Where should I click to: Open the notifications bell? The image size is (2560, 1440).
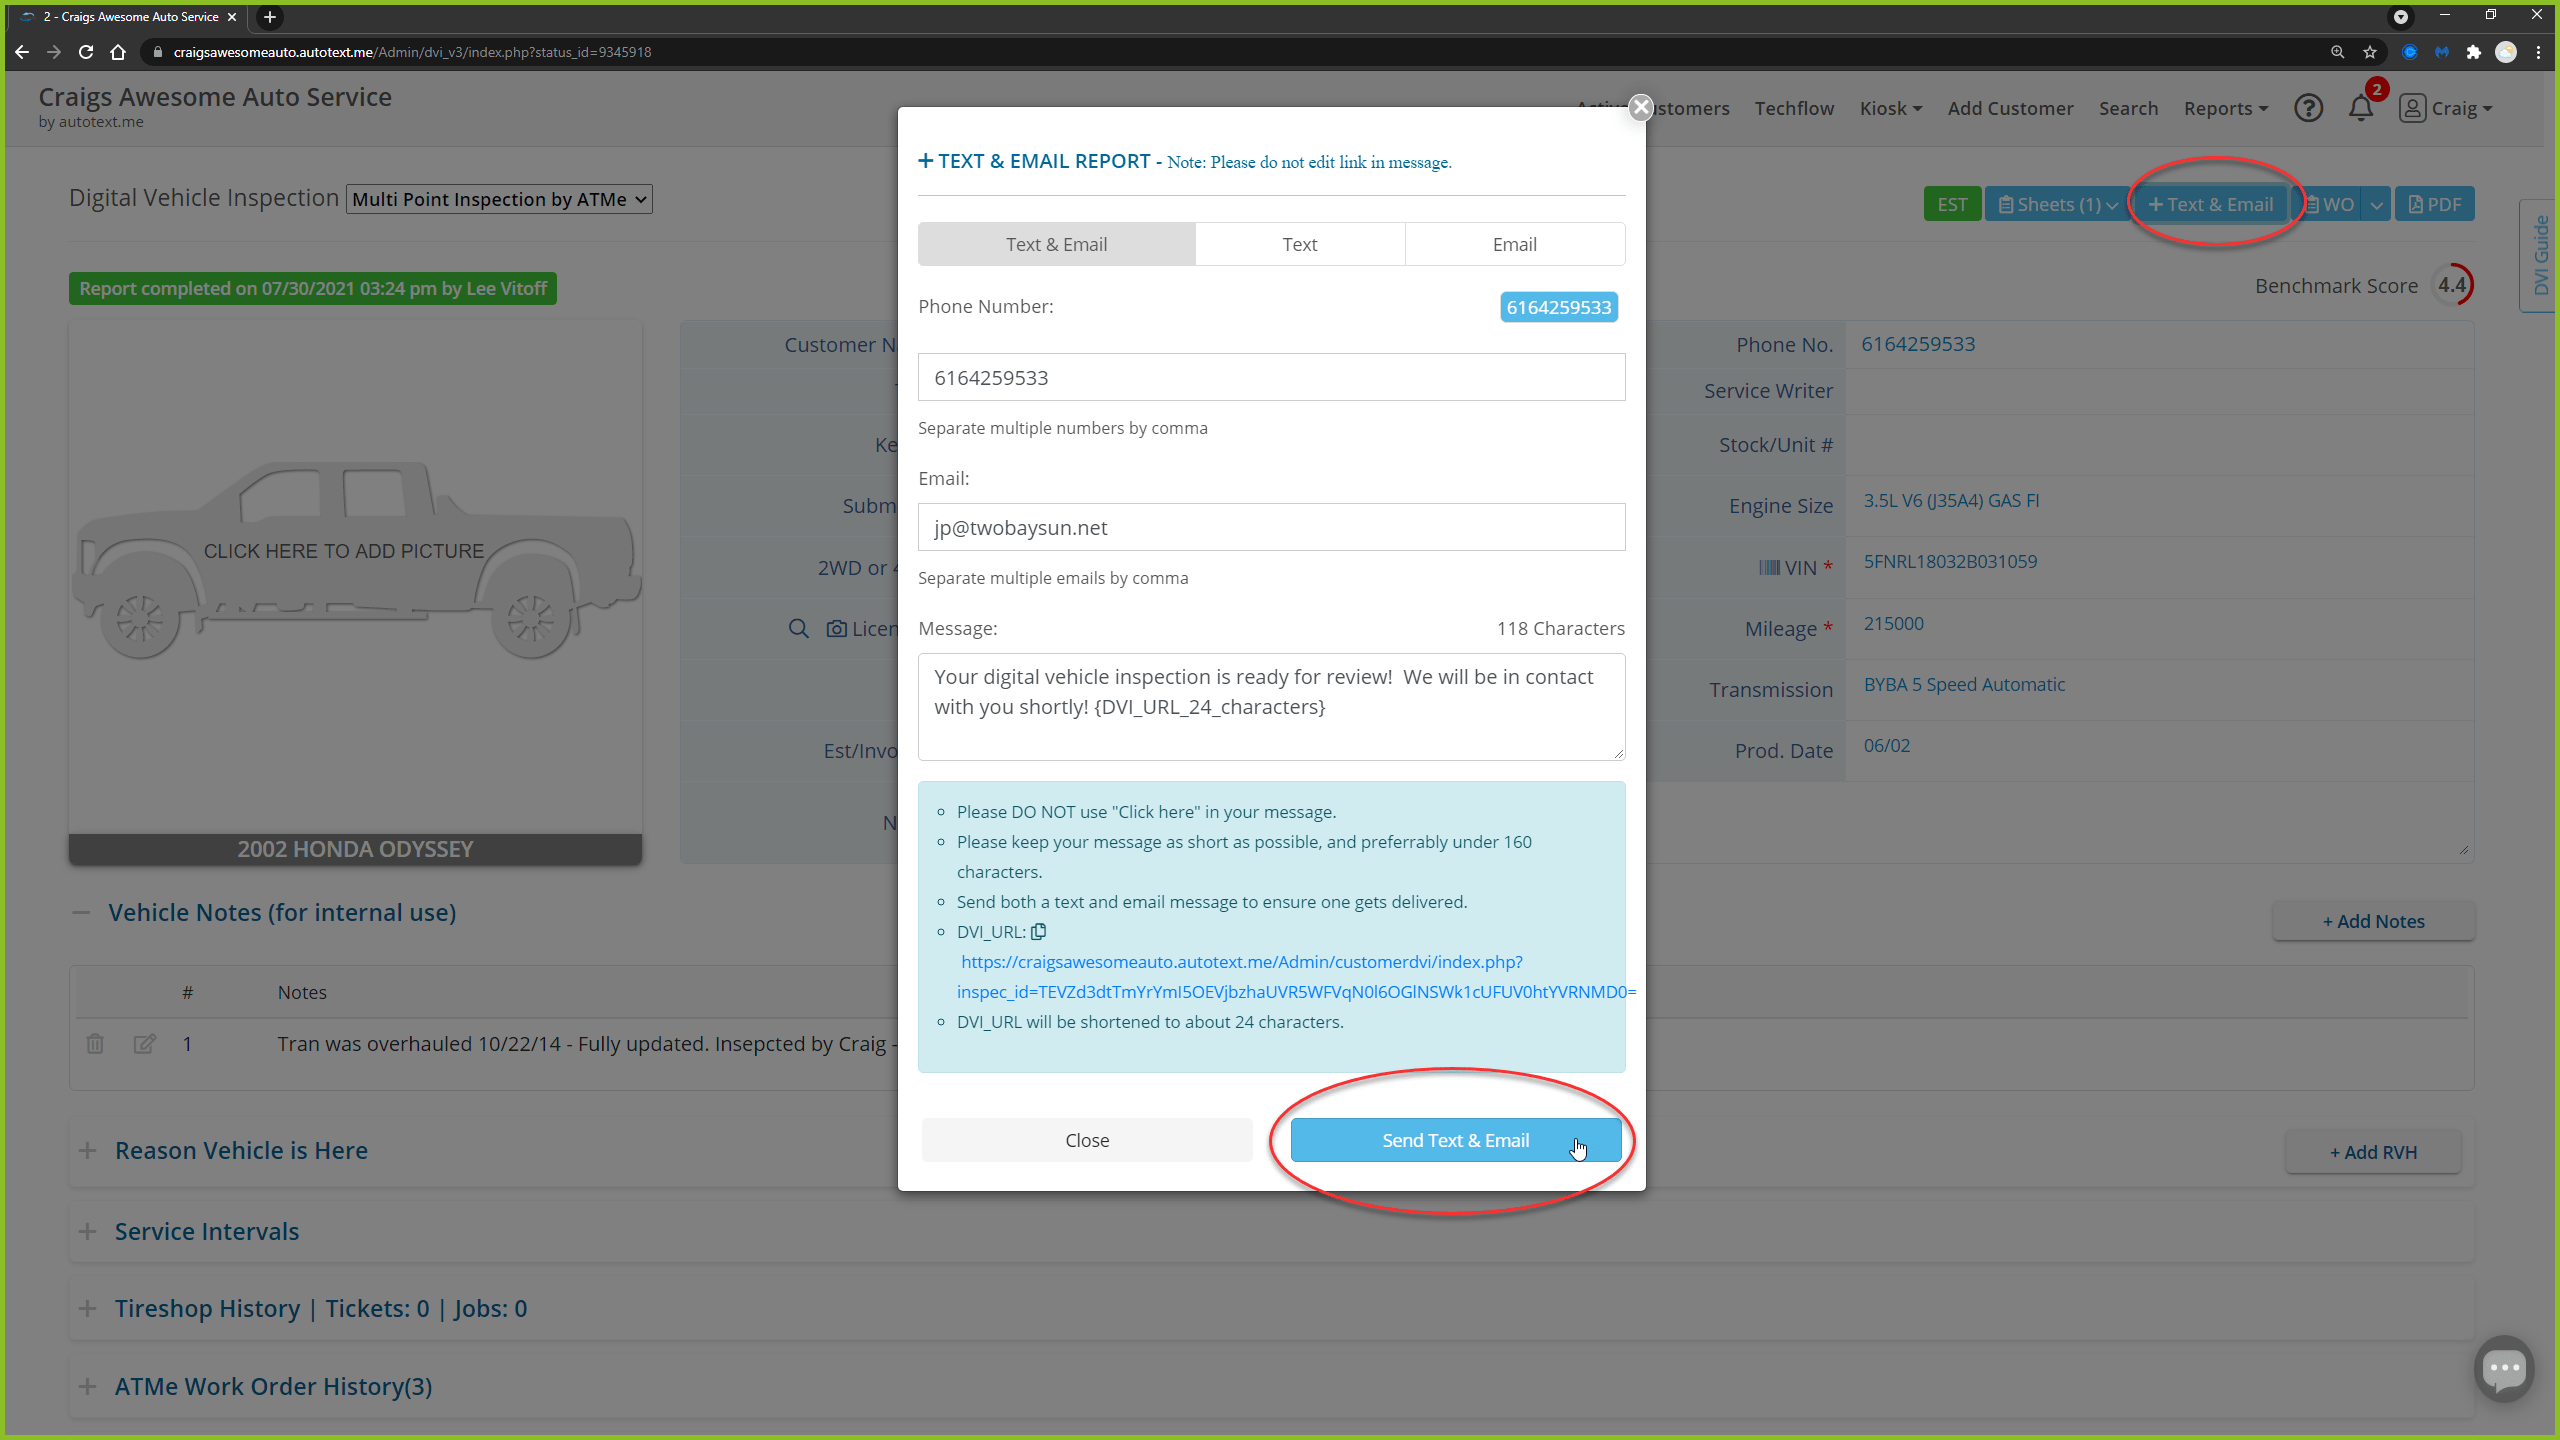[2361, 108]
